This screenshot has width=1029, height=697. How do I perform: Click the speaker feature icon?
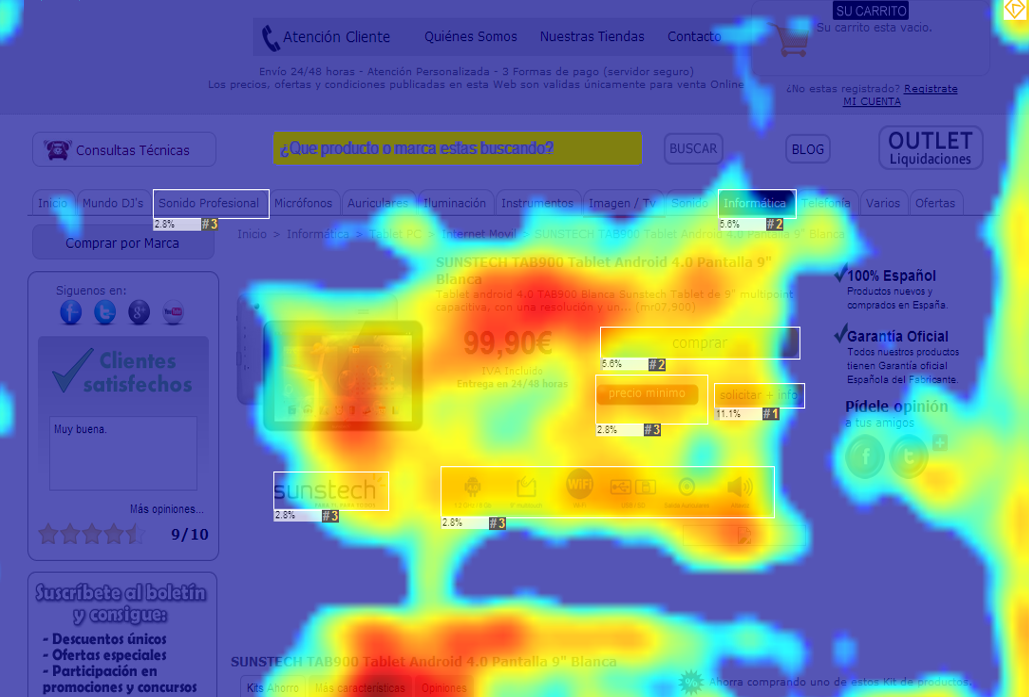tap(740, 488)
